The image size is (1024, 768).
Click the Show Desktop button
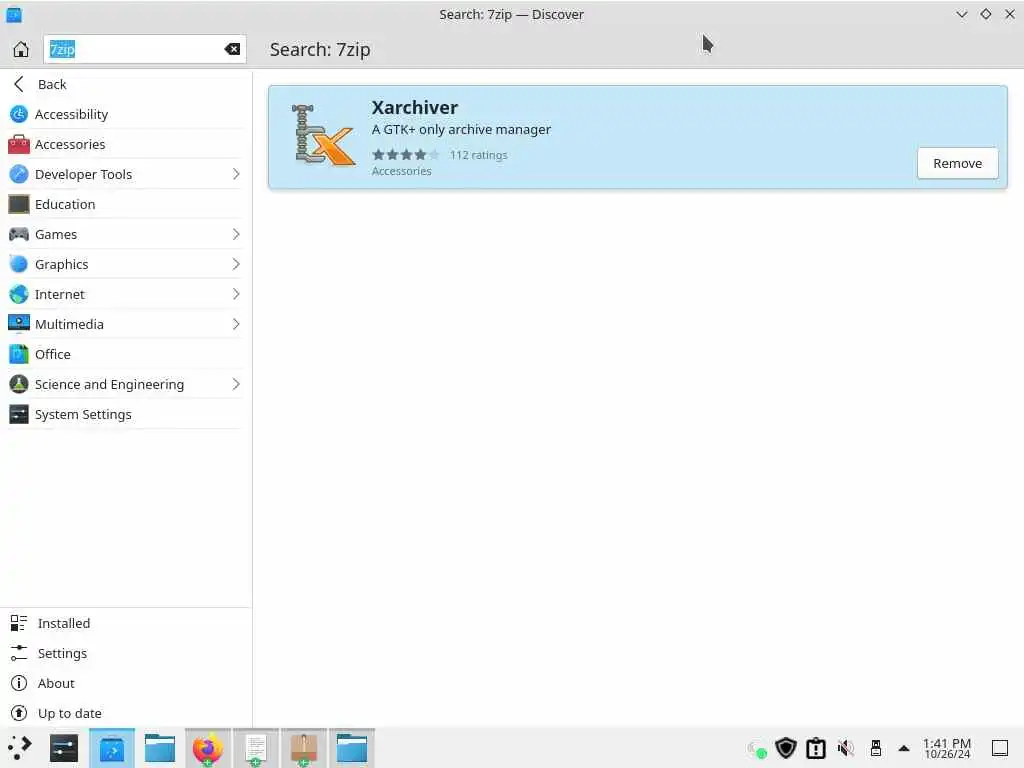point(1000,748)
